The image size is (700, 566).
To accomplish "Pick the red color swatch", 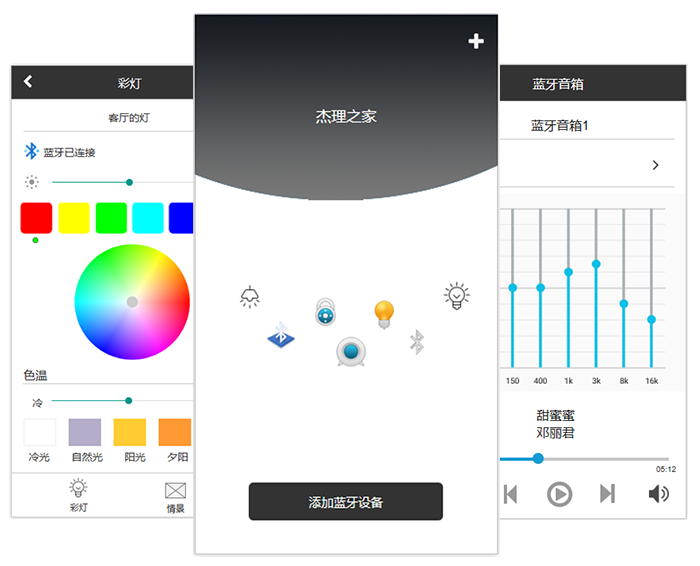I will coord(36,218).
